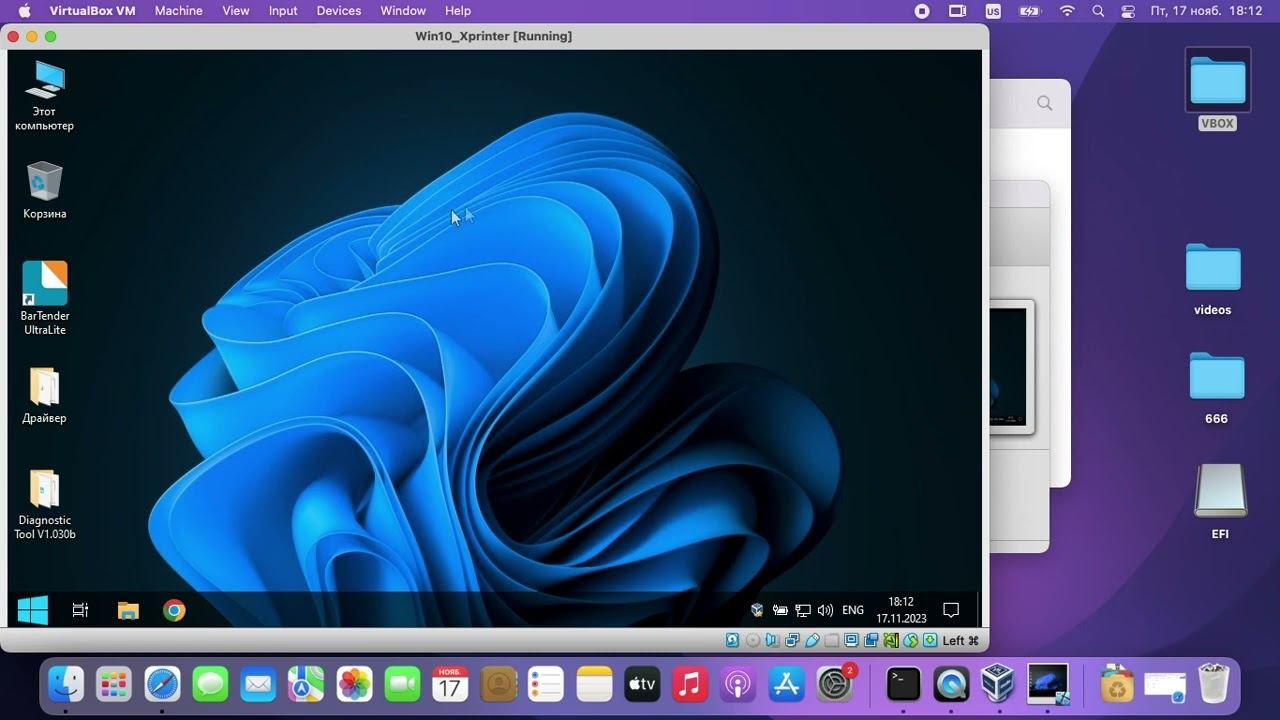This screenshot has height=720, width=1280.
Task: Open App Store from the Dock
Action: pyautogui.click(x=786, y=684)
